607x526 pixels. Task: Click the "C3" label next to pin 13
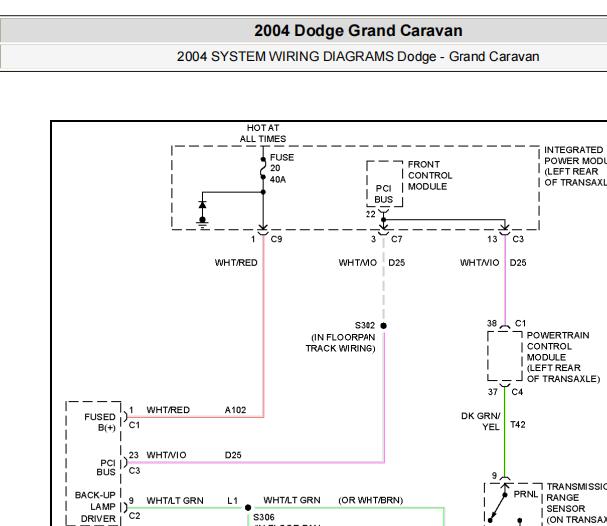518,239
